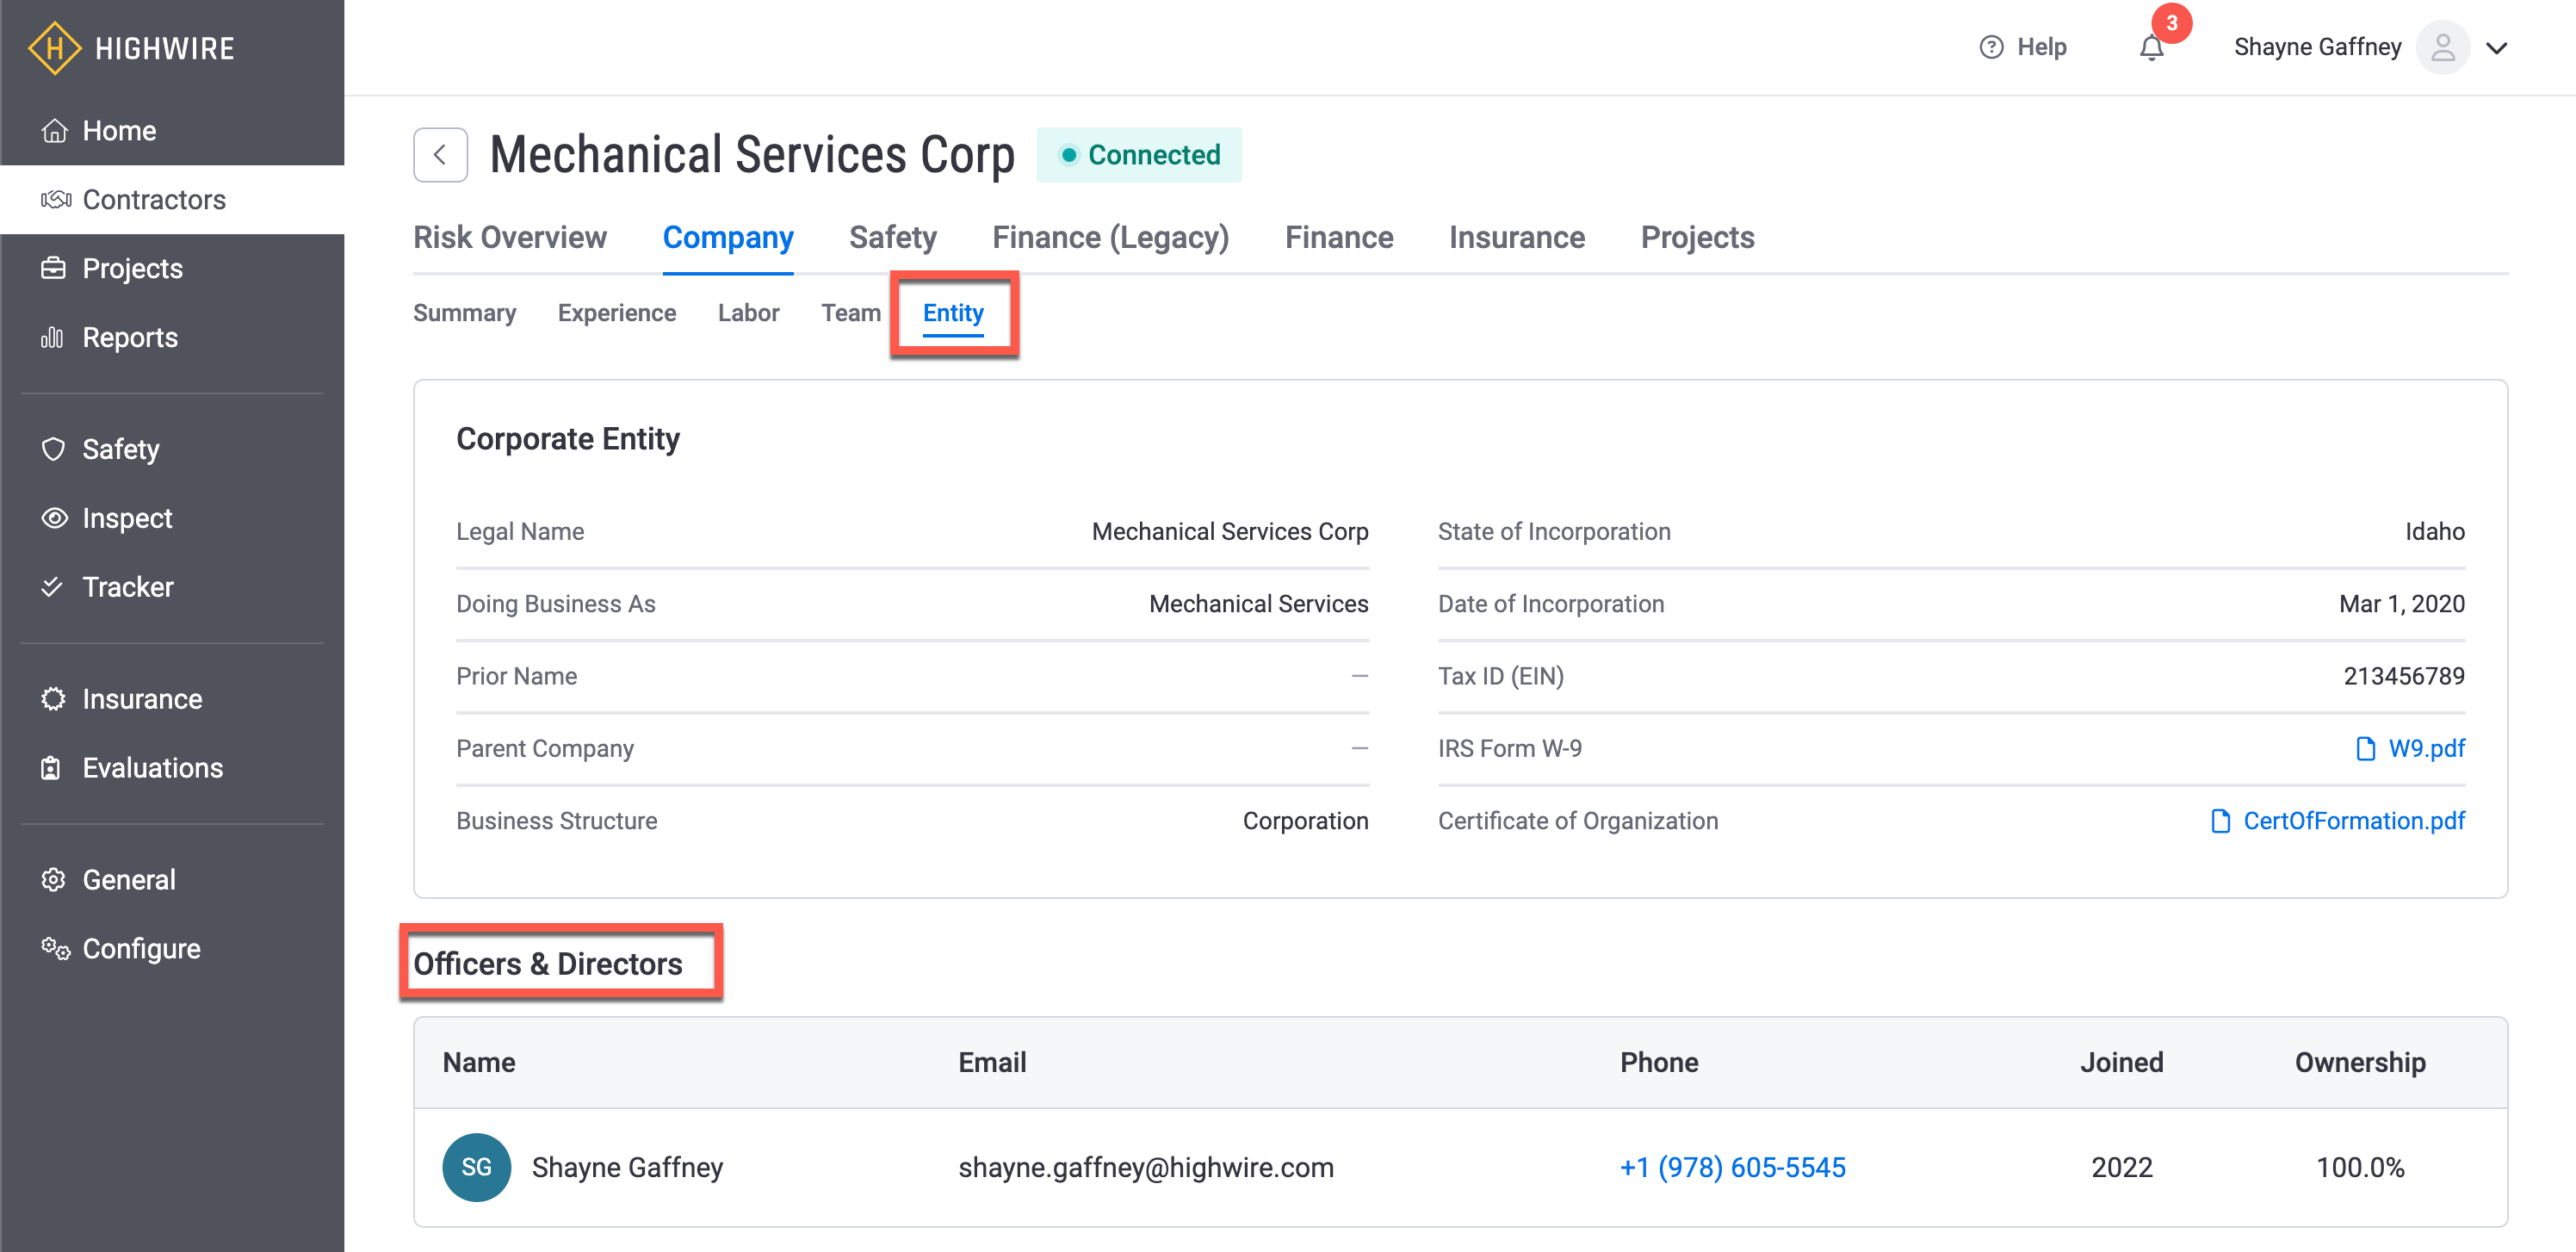
Task: Open the Help question mark icon
Action: coord(1991,47)
